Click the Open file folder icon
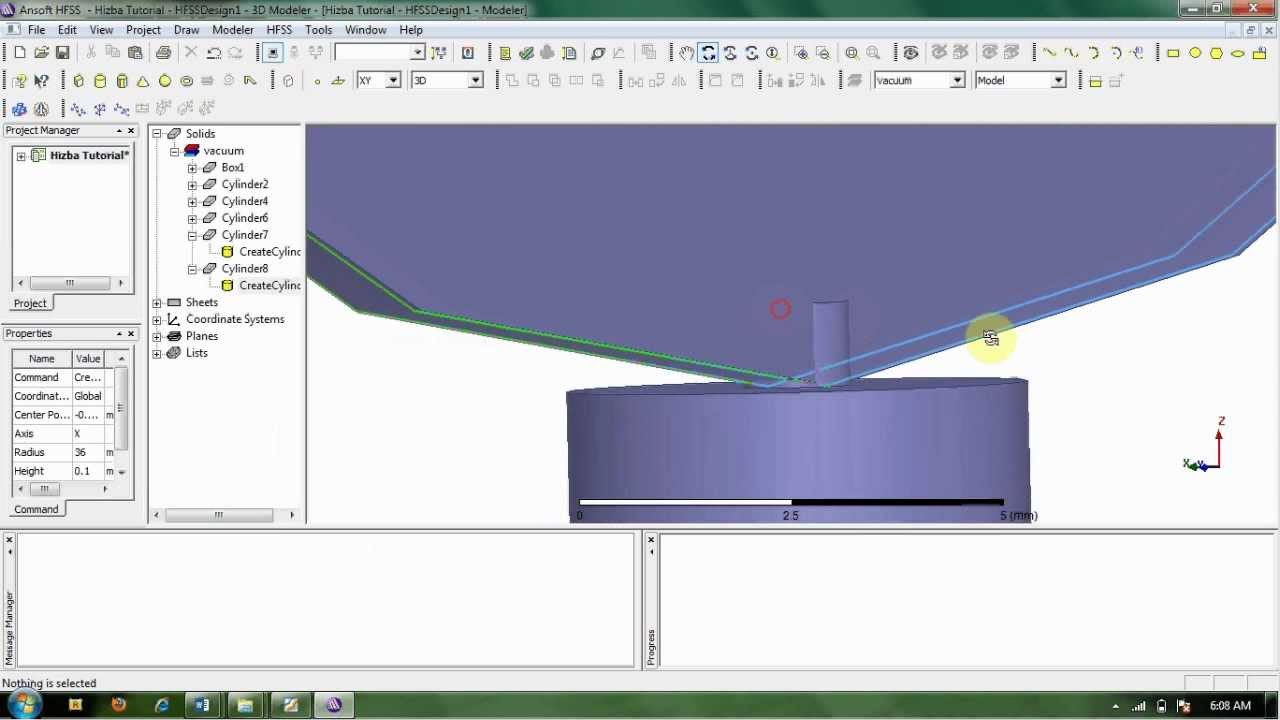 tap(41, 52)
